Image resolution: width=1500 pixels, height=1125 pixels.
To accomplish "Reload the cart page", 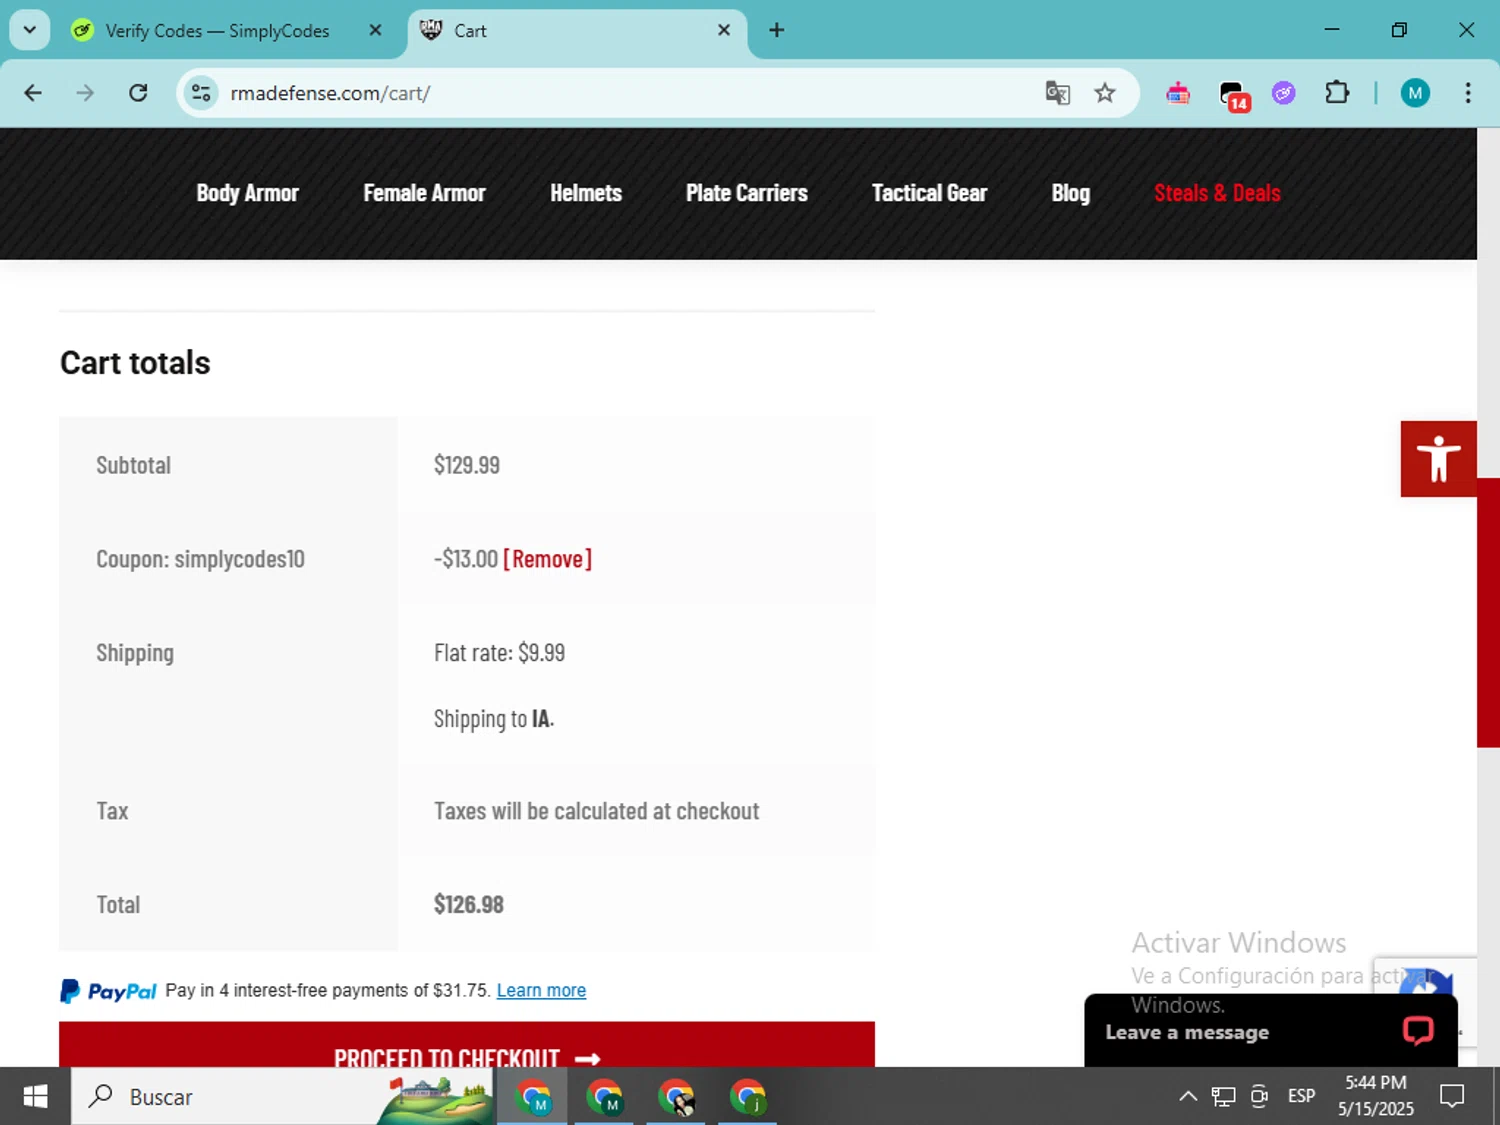I will tap(138, 93).
